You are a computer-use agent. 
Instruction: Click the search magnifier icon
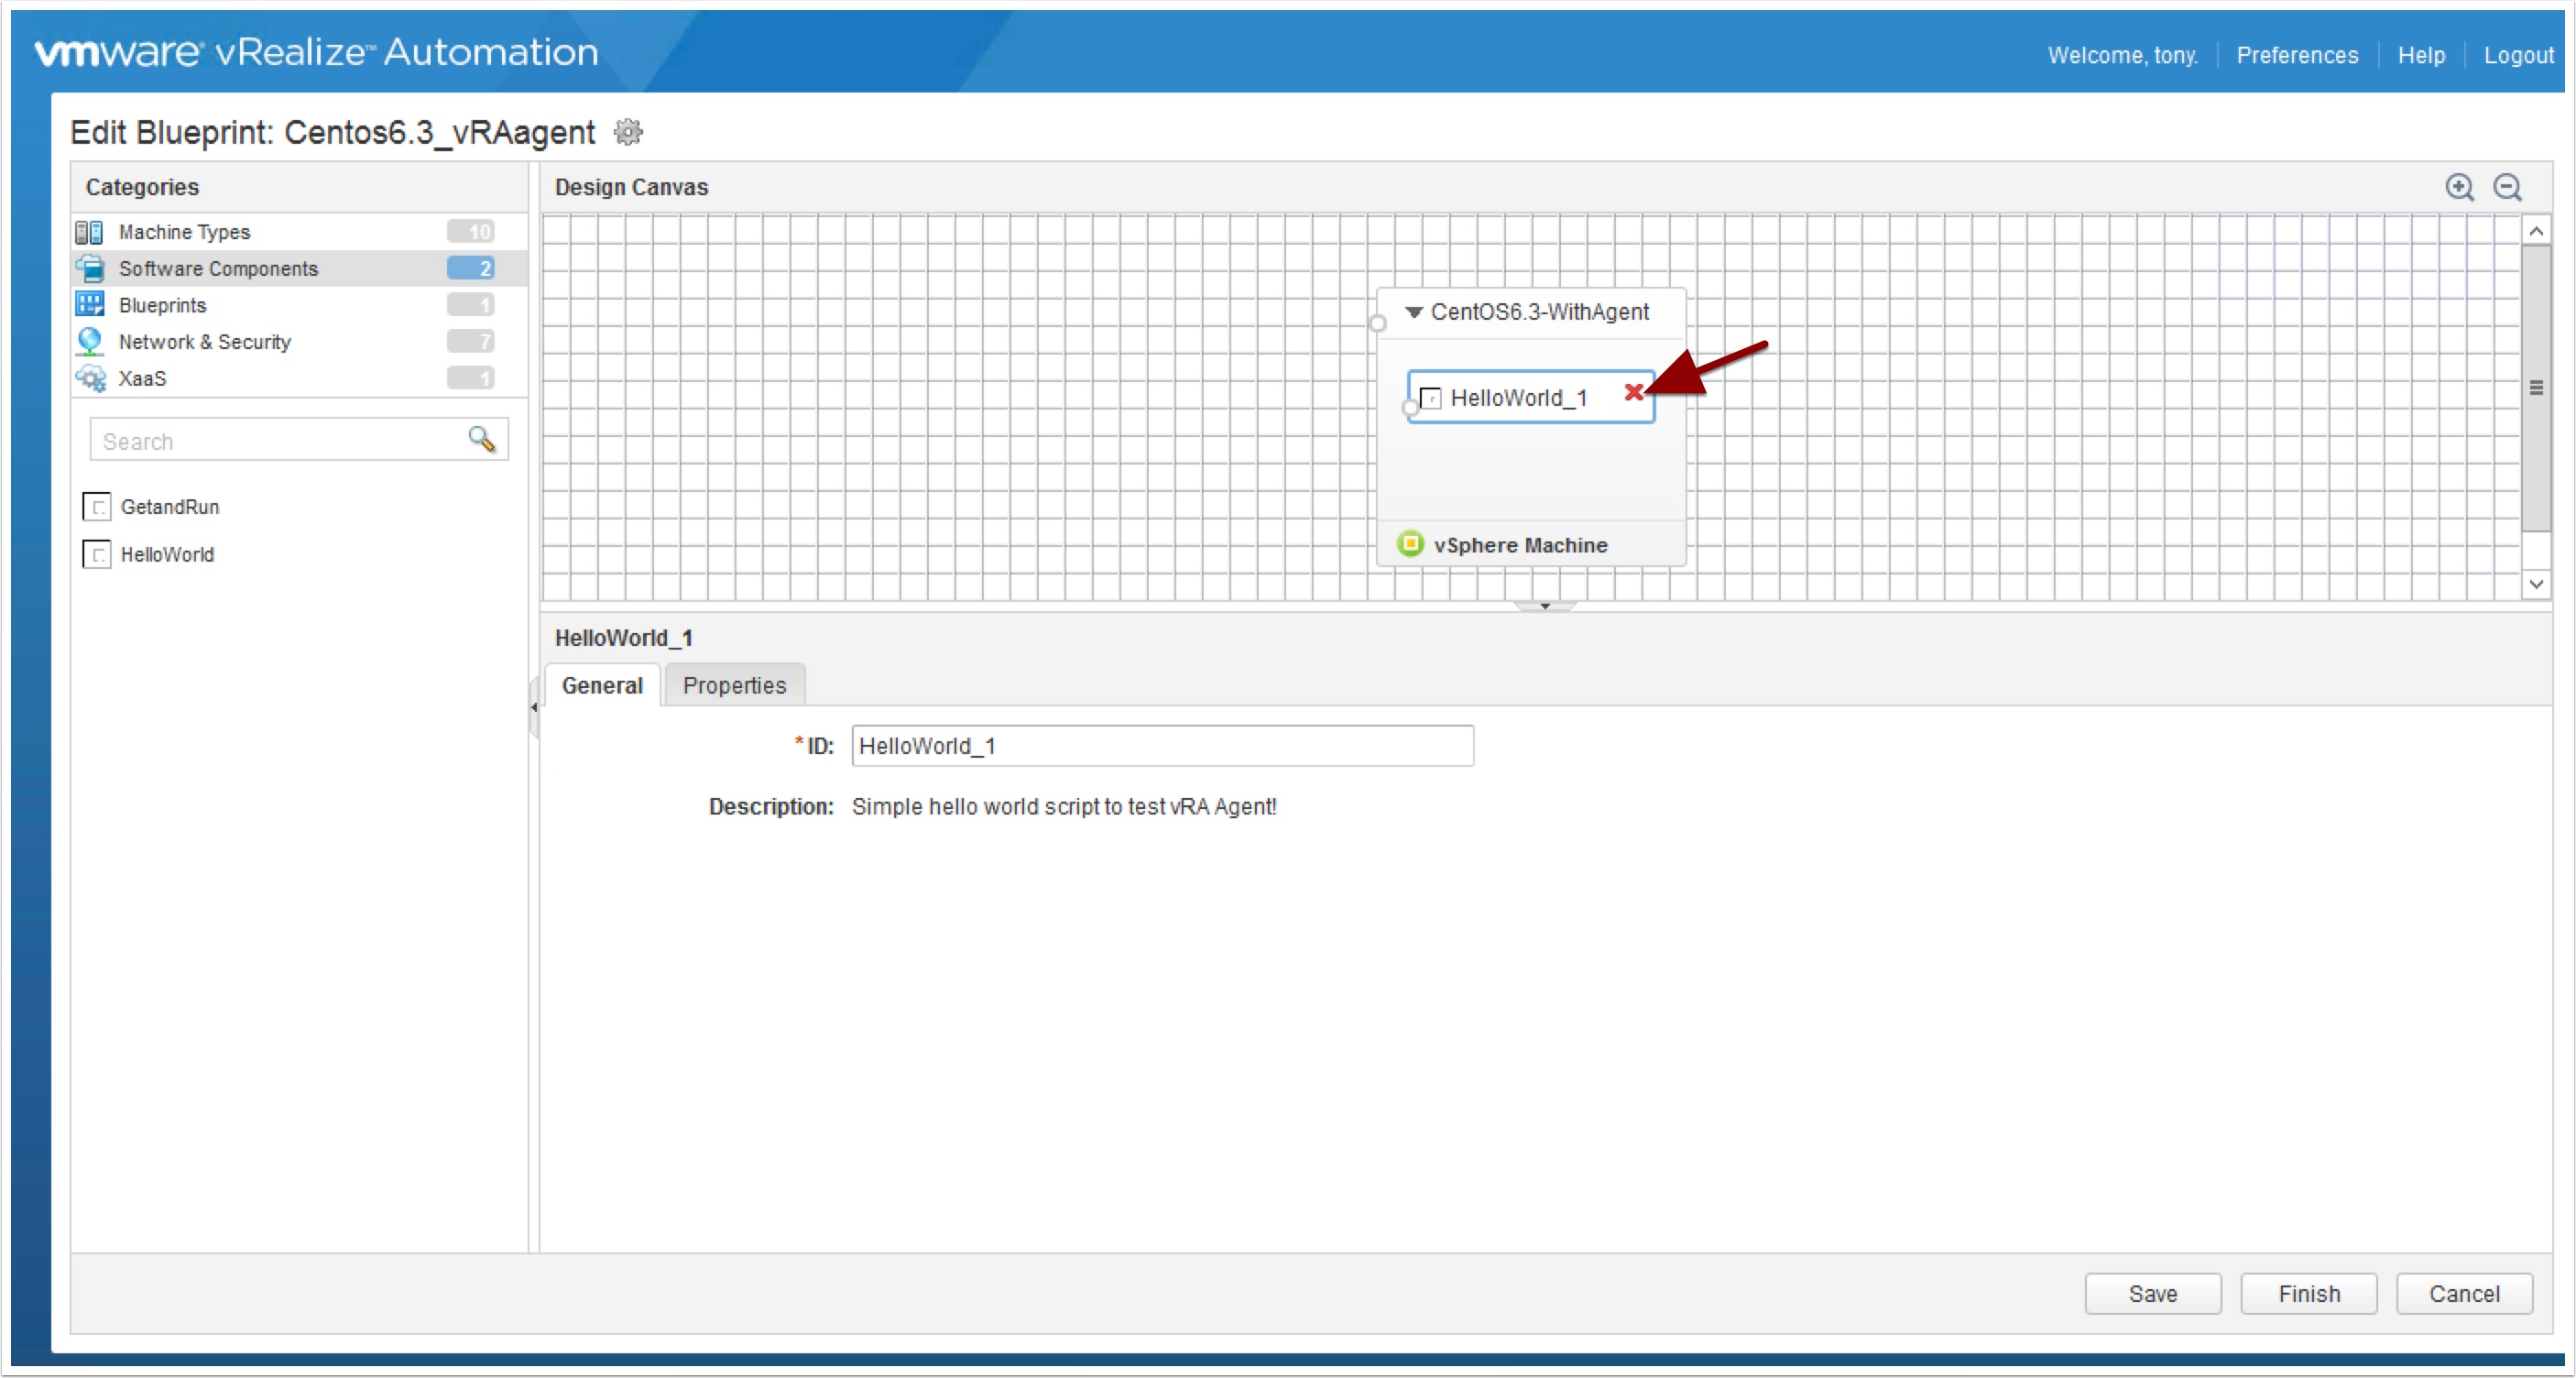[x=481, y=439]
